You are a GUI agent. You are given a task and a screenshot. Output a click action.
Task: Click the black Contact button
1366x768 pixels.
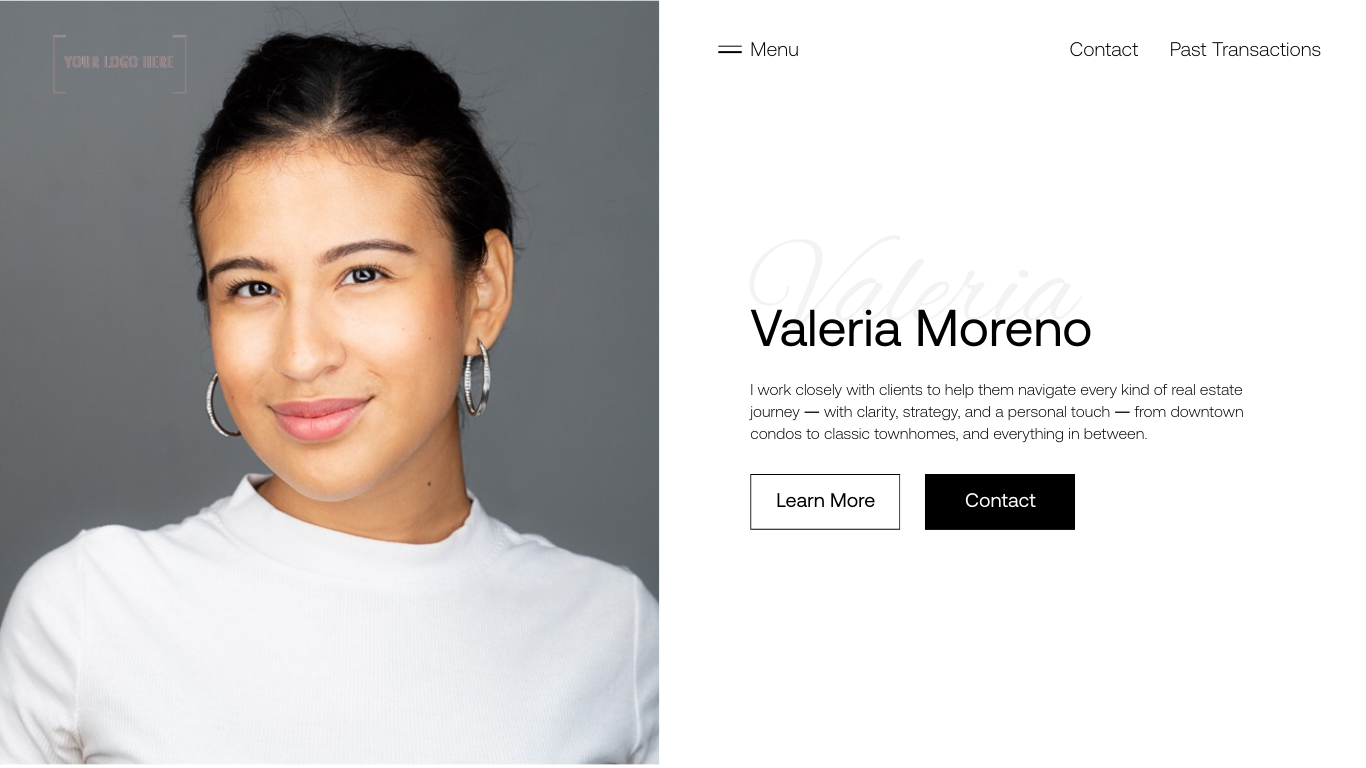tap(1000, 501)
